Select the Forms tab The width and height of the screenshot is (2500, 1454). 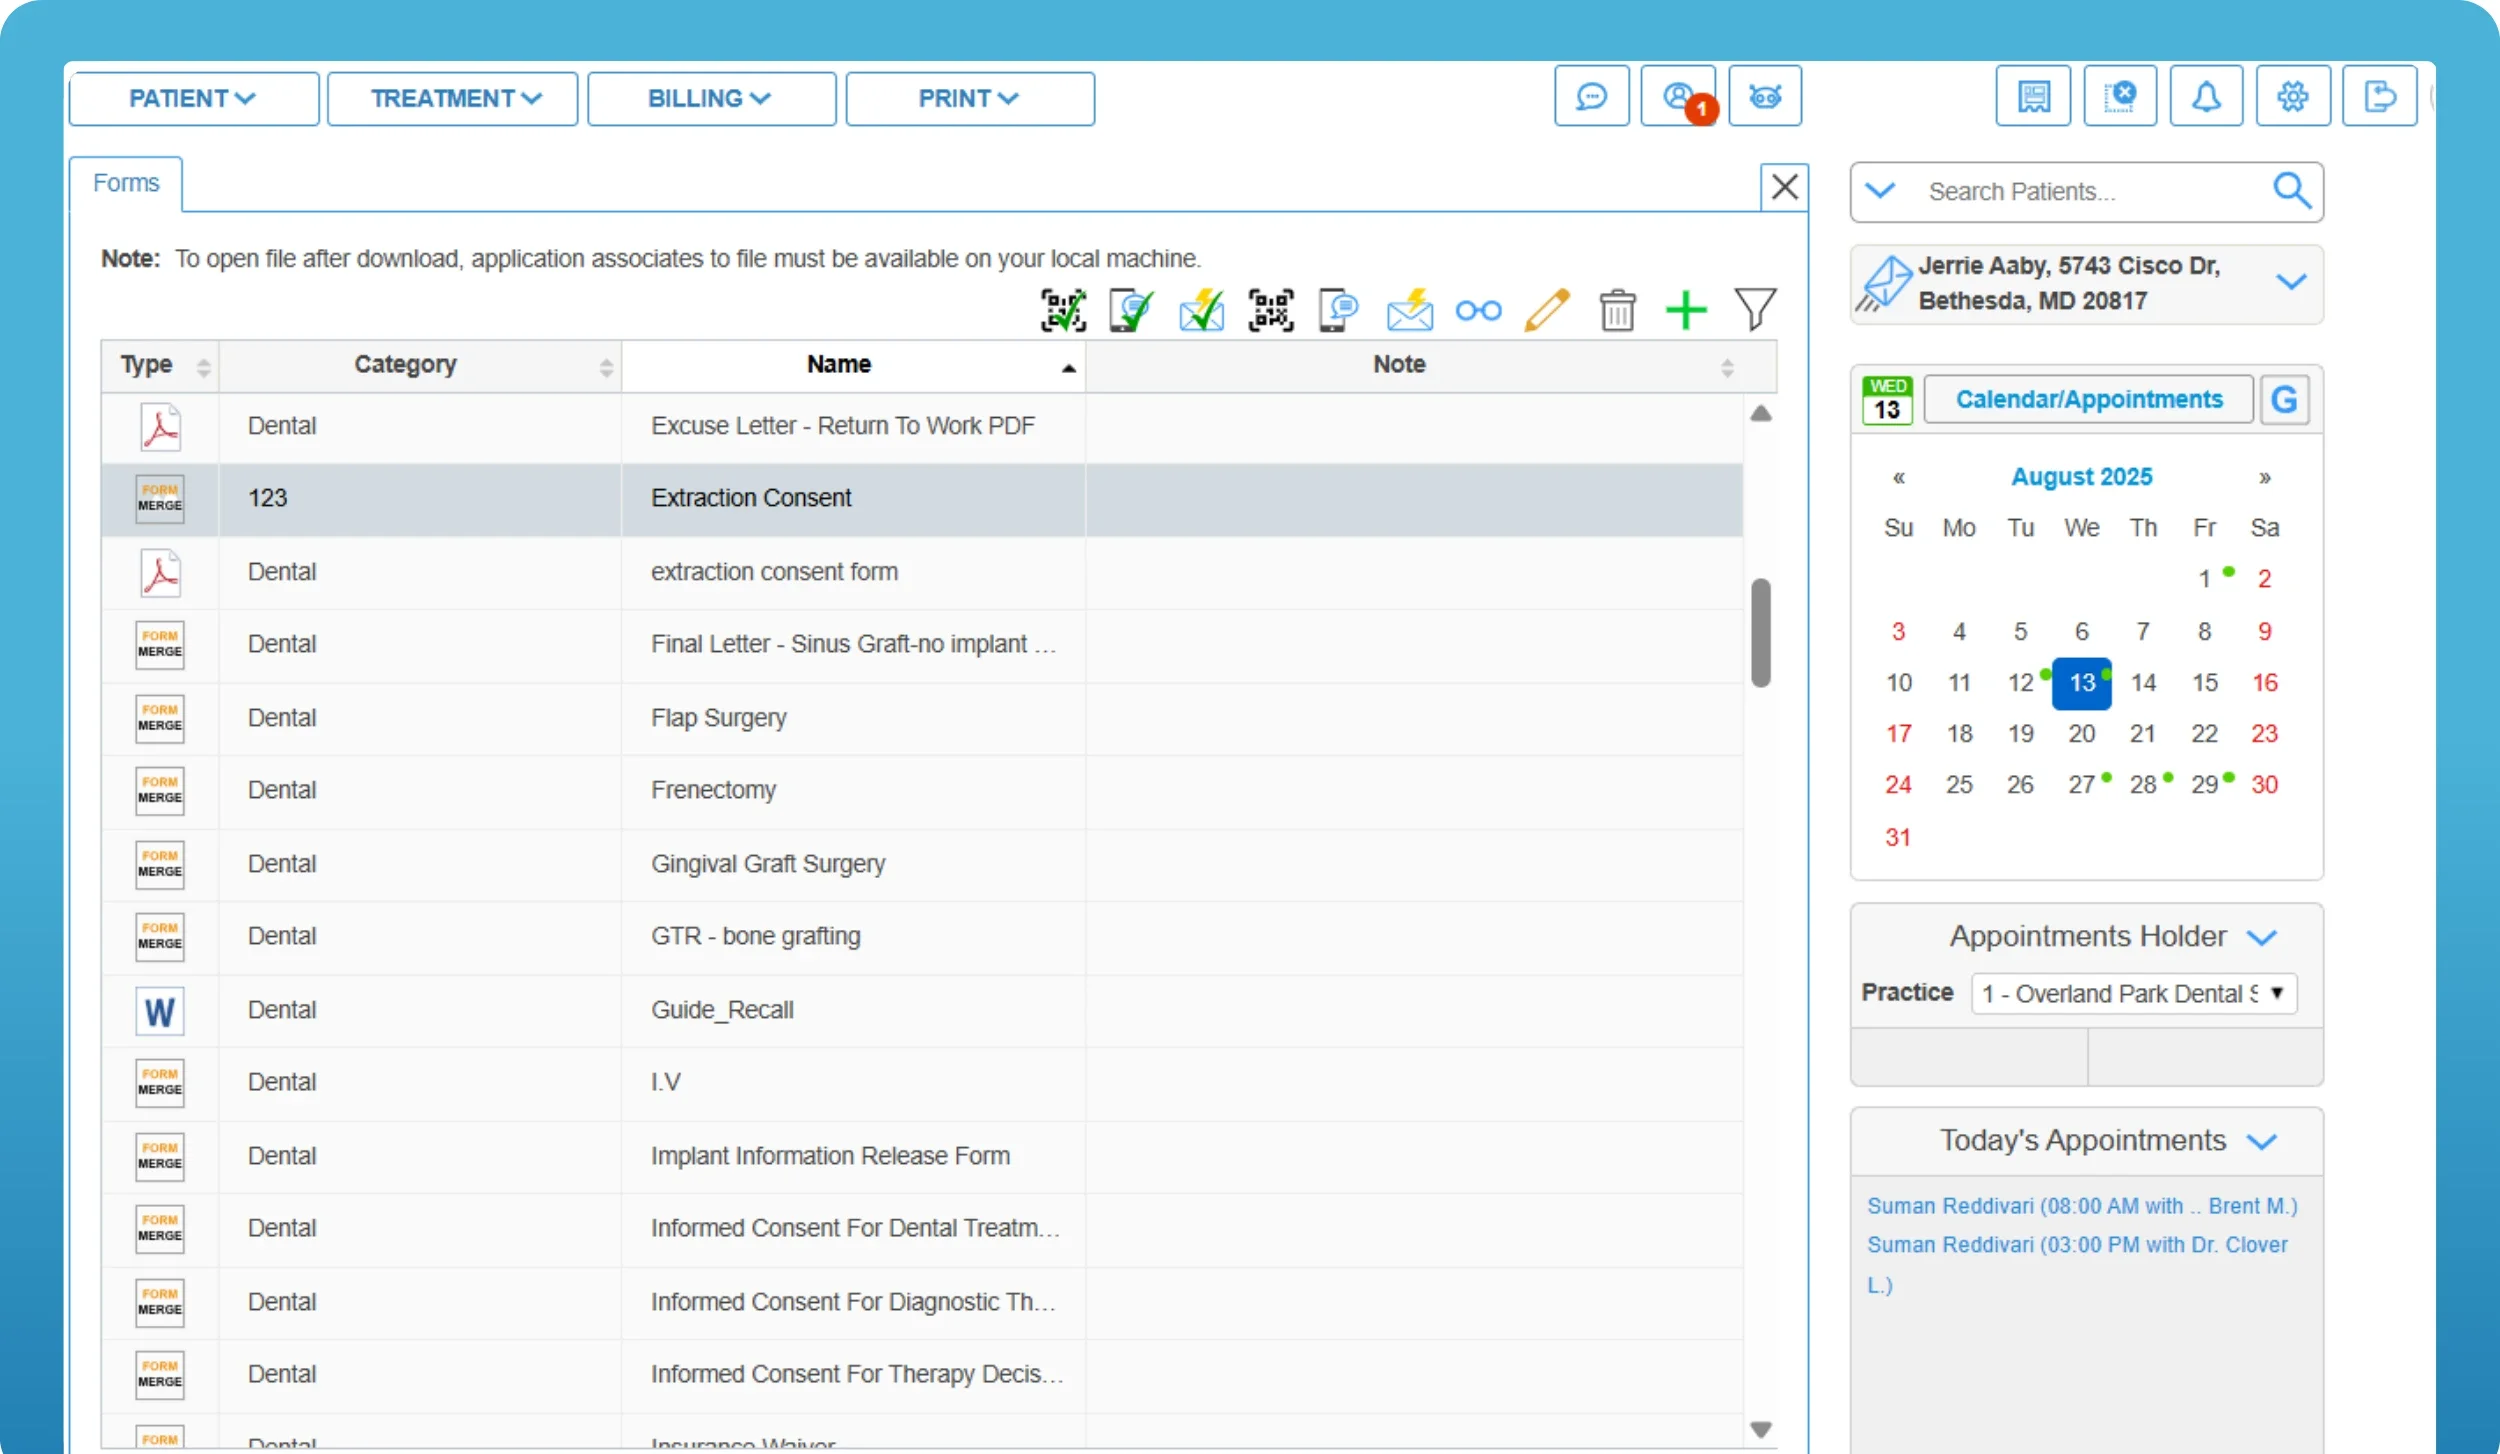(x=126, y=183)
